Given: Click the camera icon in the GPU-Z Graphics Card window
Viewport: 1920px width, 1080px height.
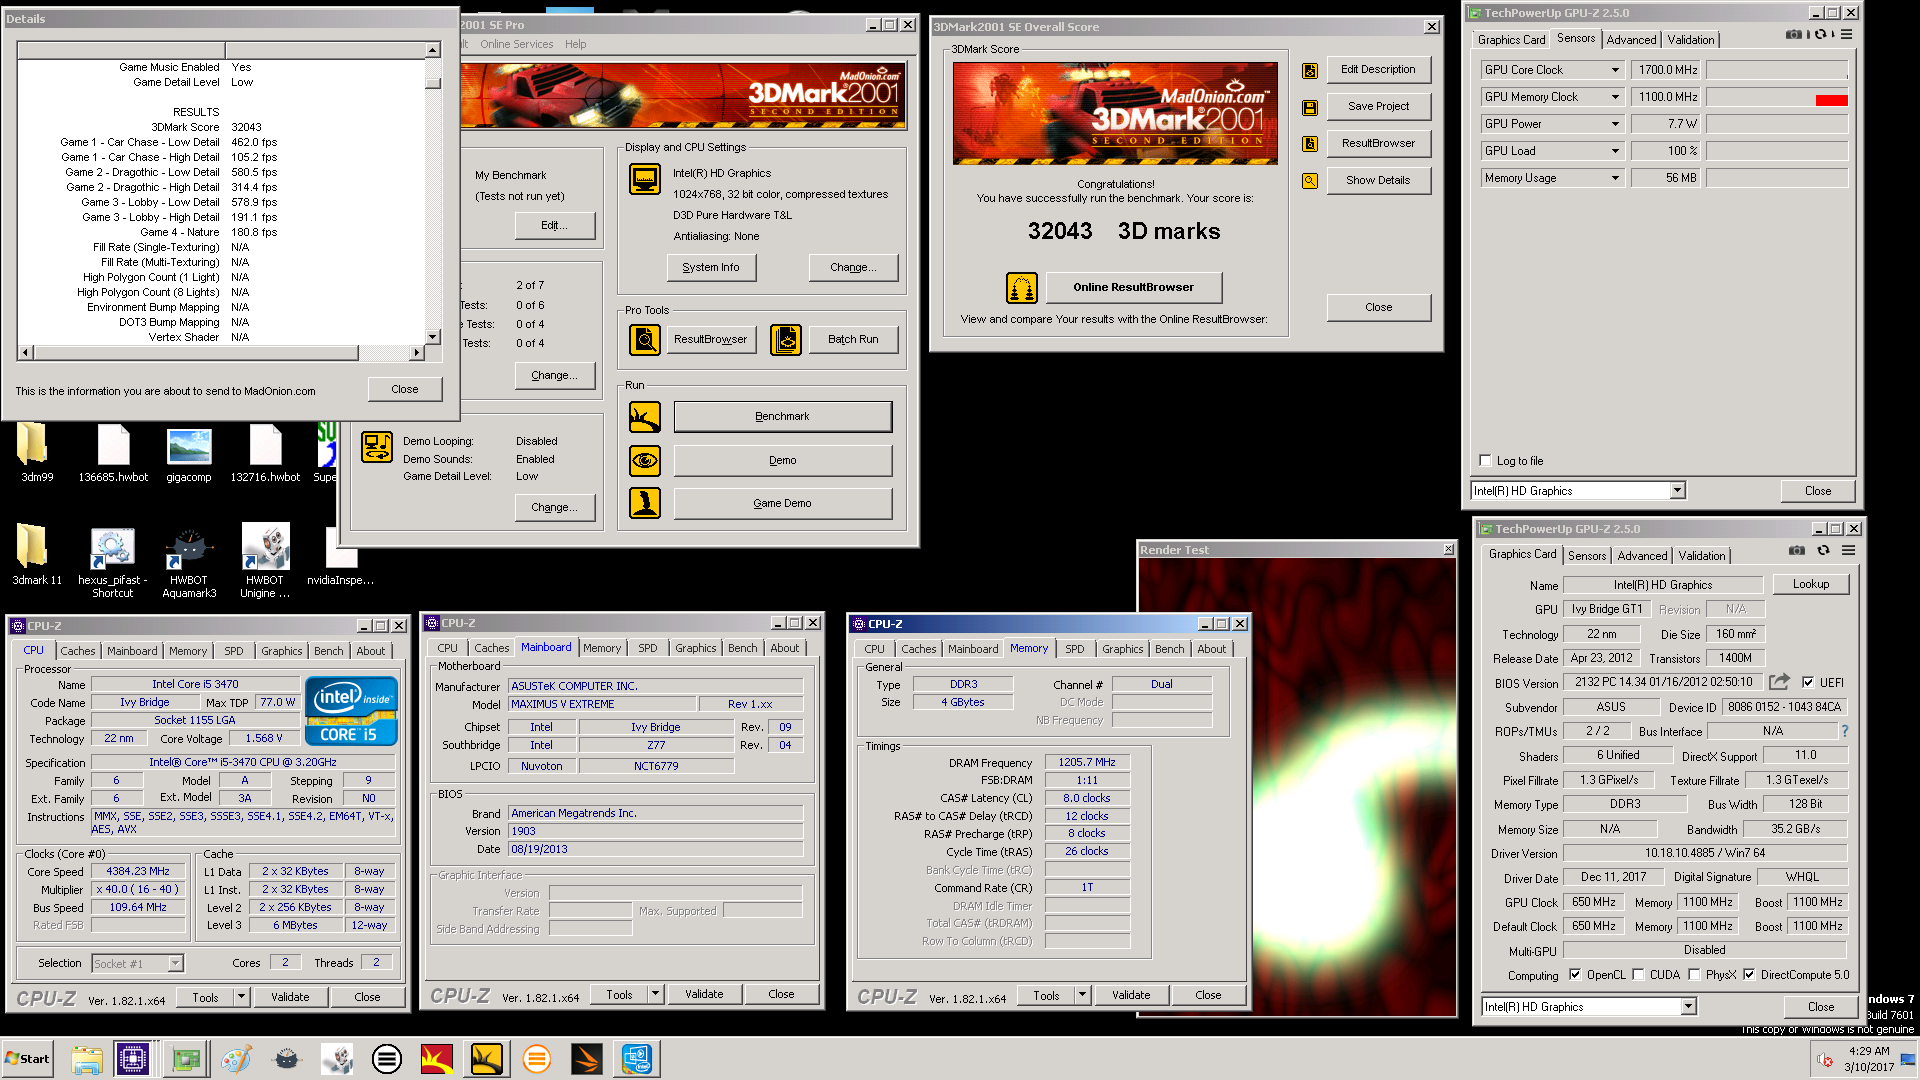Looking at the screenshot, I should point(1797,551).
